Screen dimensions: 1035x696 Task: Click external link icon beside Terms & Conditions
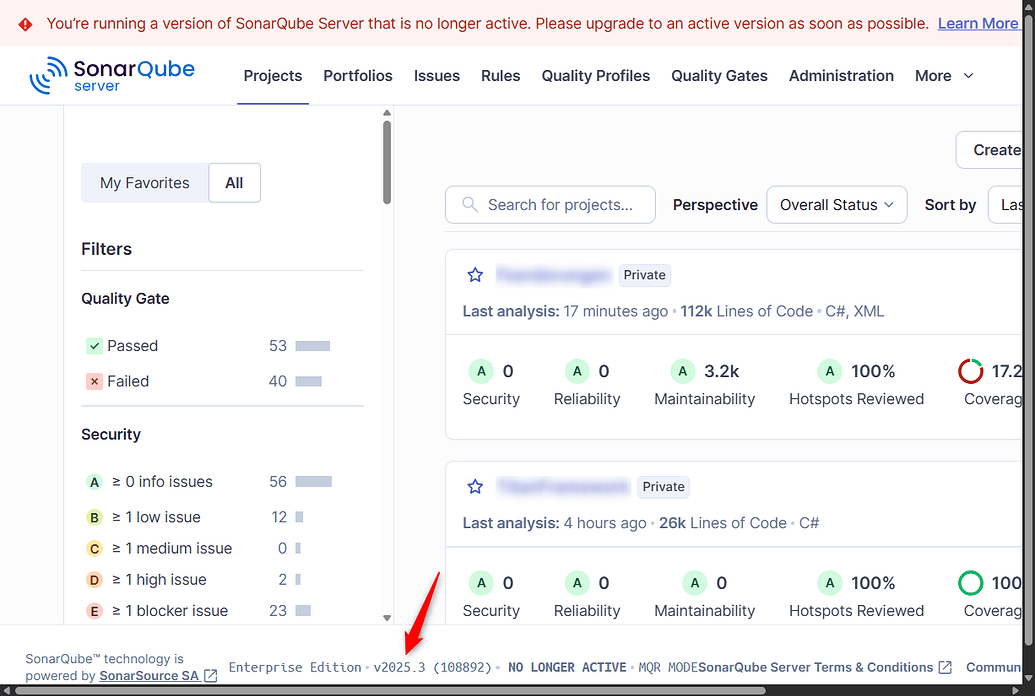click(x=942, y=667)
